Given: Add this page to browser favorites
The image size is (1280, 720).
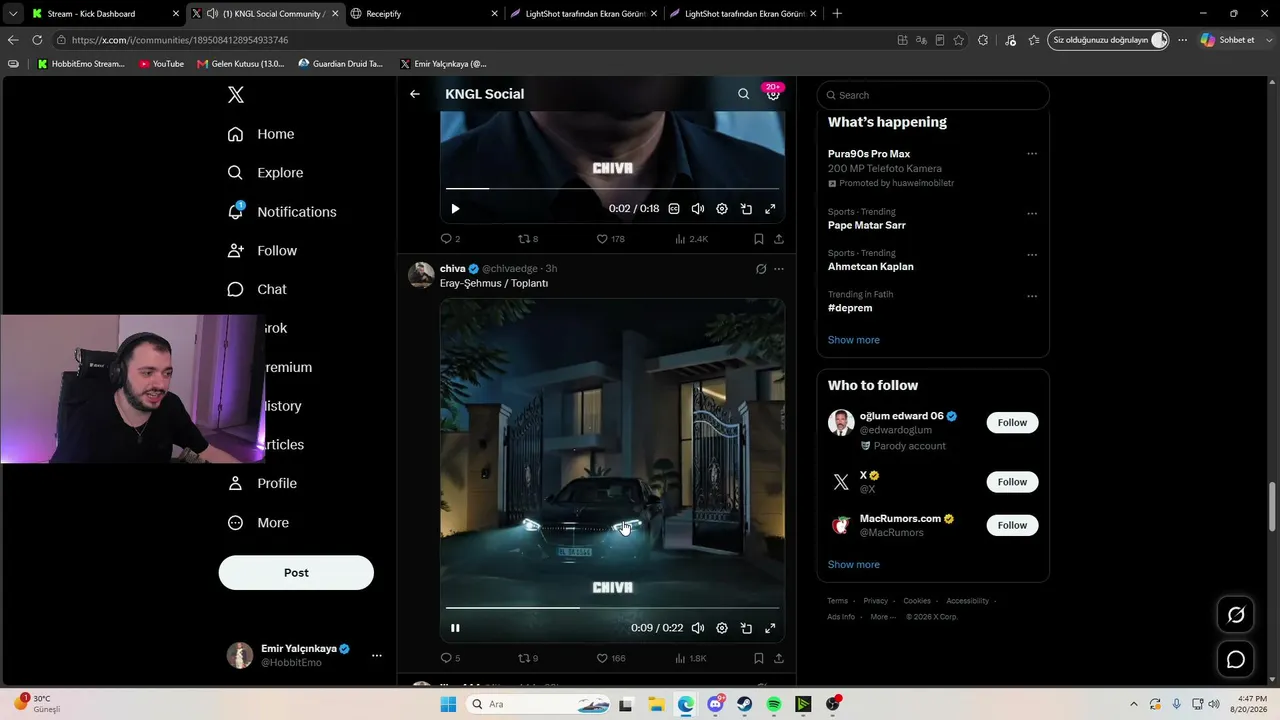Looking at the screenshot, I should (x=959, y=40).
